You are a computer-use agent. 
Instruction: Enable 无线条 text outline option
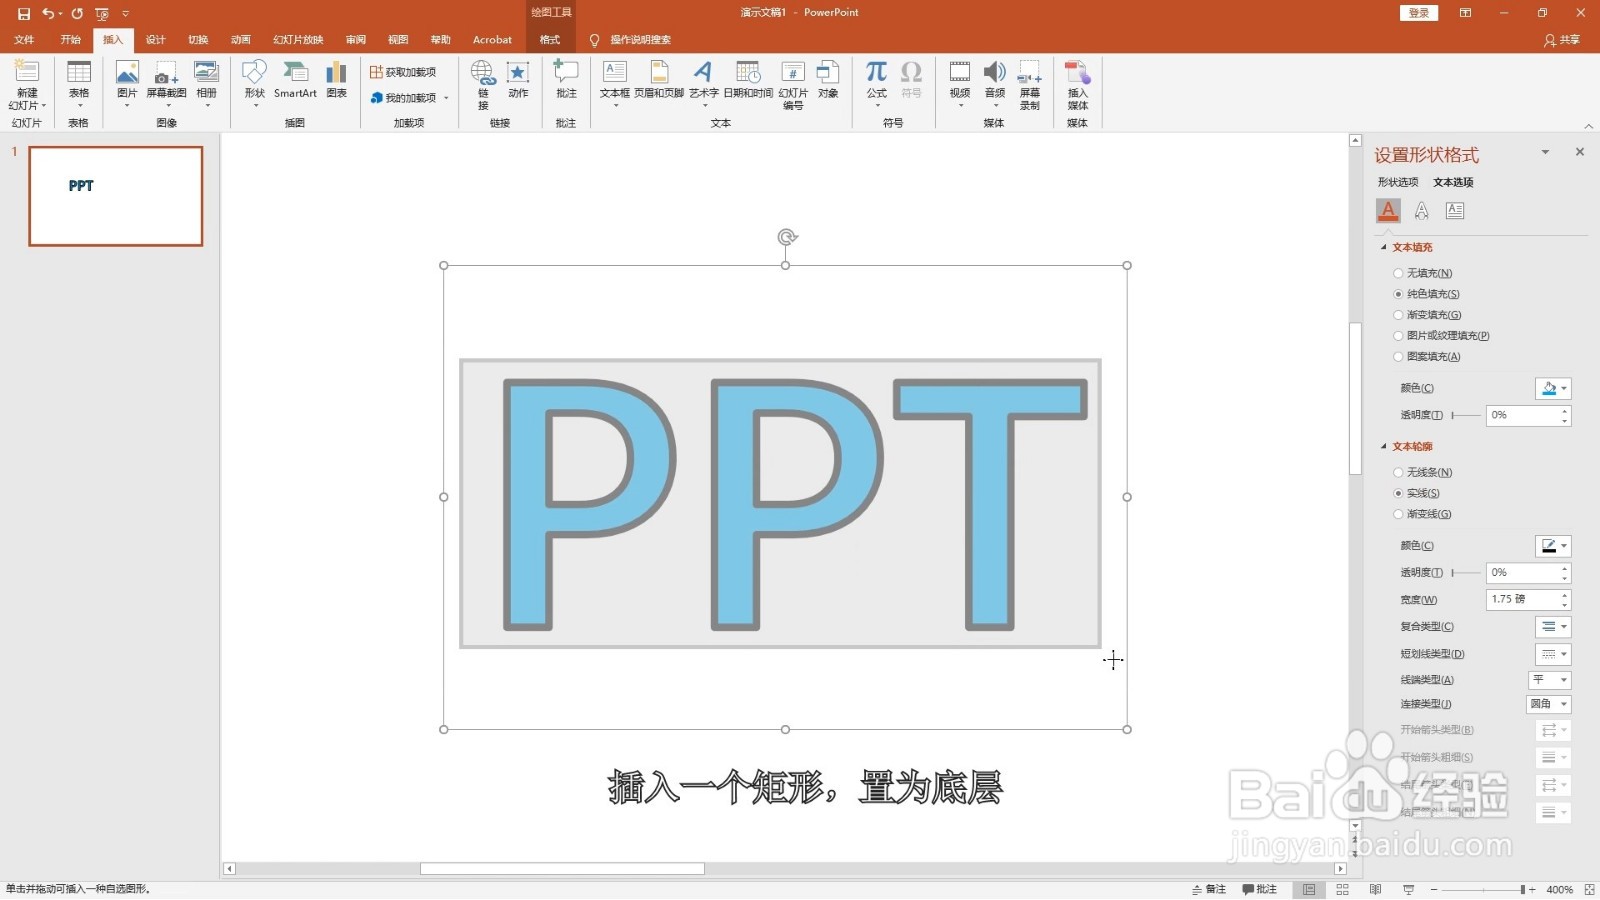[1398, 471]
